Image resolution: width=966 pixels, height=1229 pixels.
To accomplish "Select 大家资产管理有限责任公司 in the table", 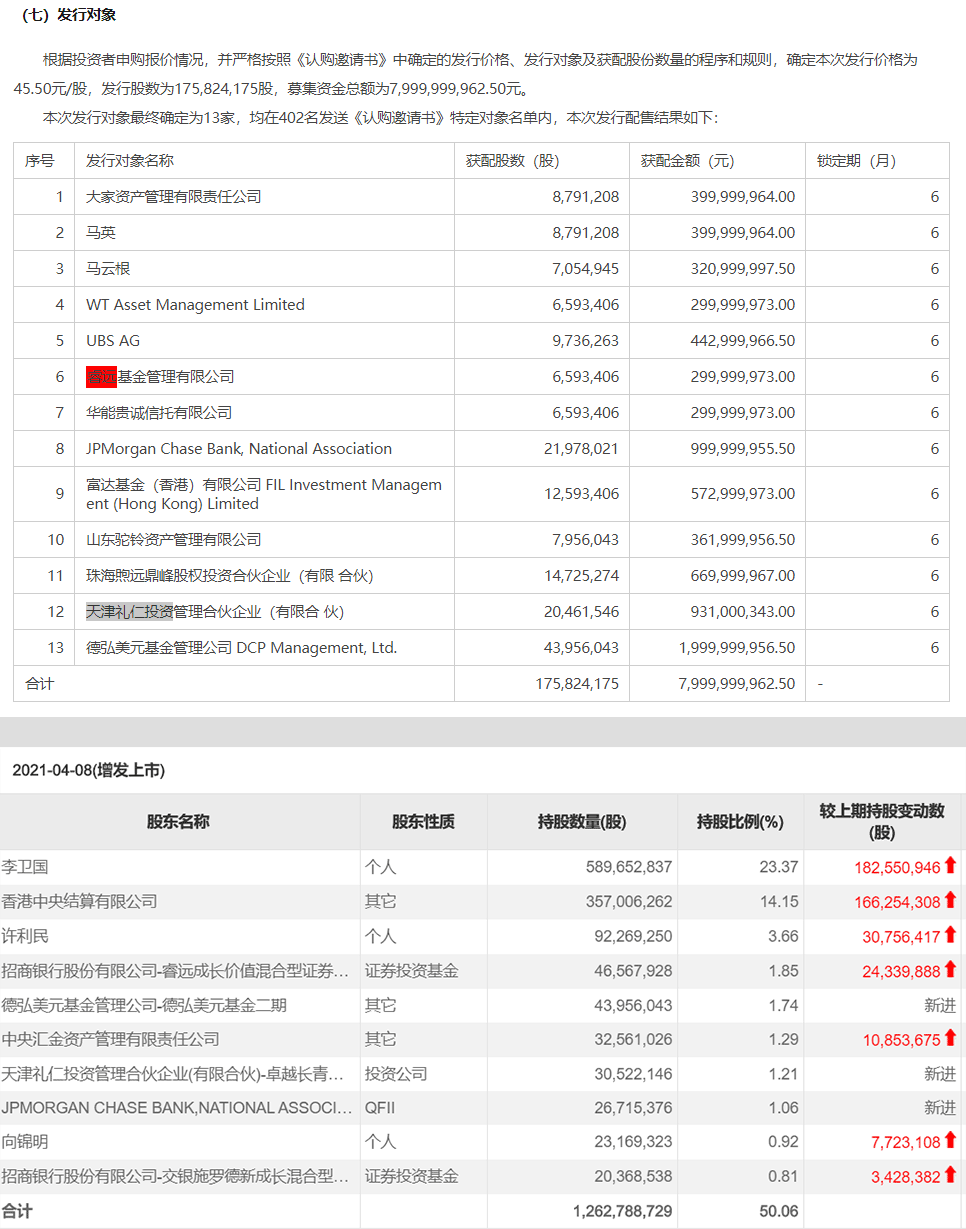I will [x=174, y=197].
